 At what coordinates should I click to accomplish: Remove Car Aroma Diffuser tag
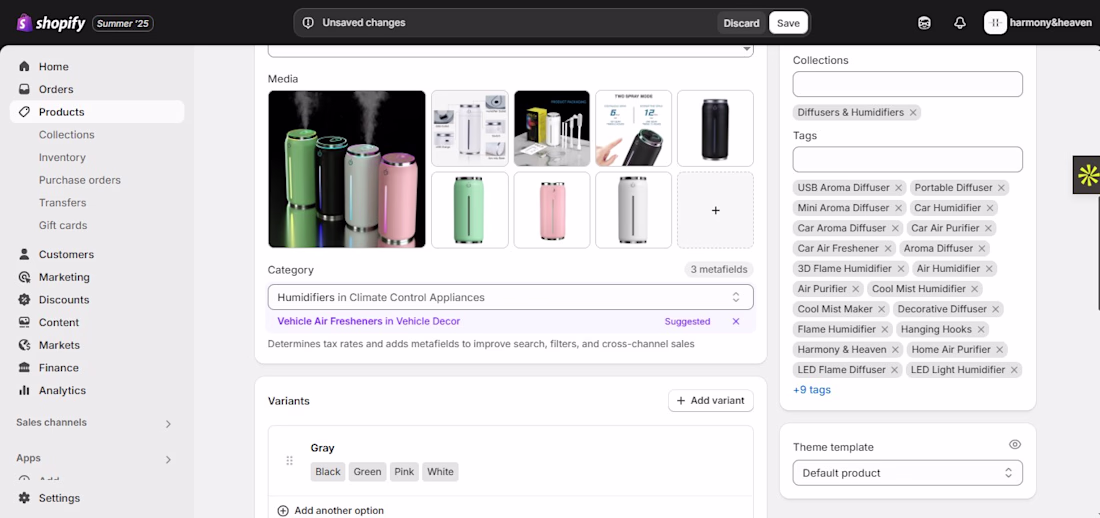(x=895, y=229)
